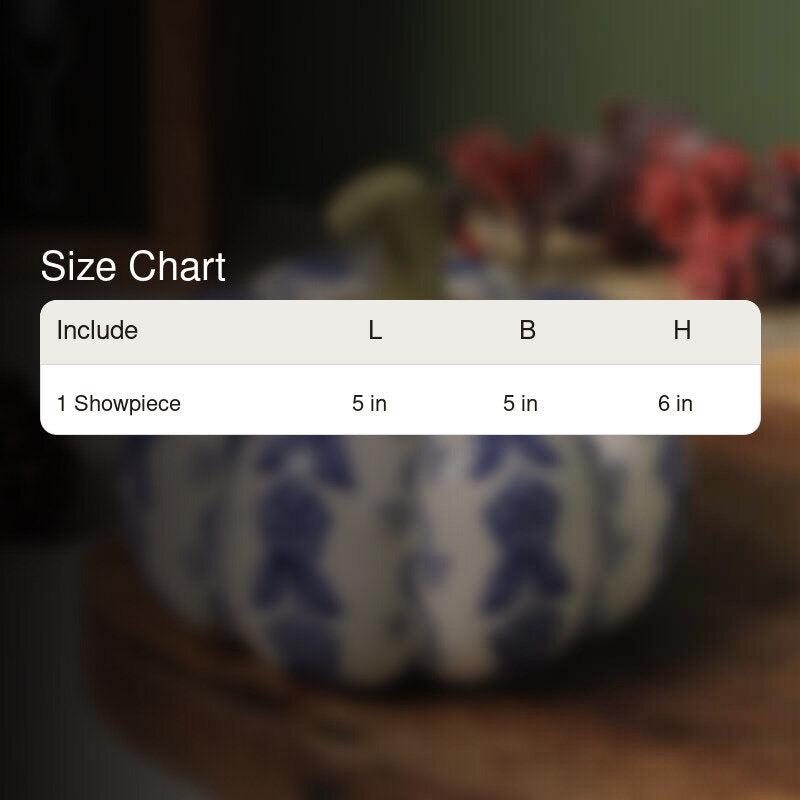Screen dimensions: 800x800
Task: Click the blurred blue pumpkin showpiece image
Action: click(x=403, y=556)
